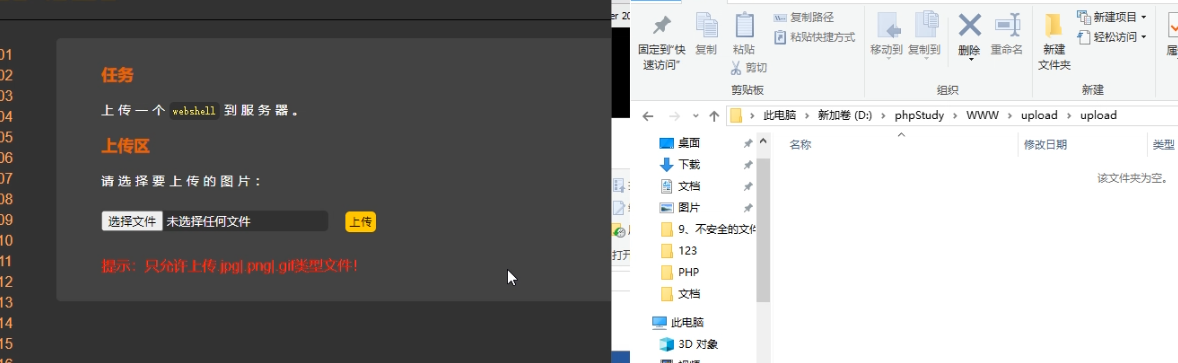Click the folder icon in the address bar

(x=736, y=116)
